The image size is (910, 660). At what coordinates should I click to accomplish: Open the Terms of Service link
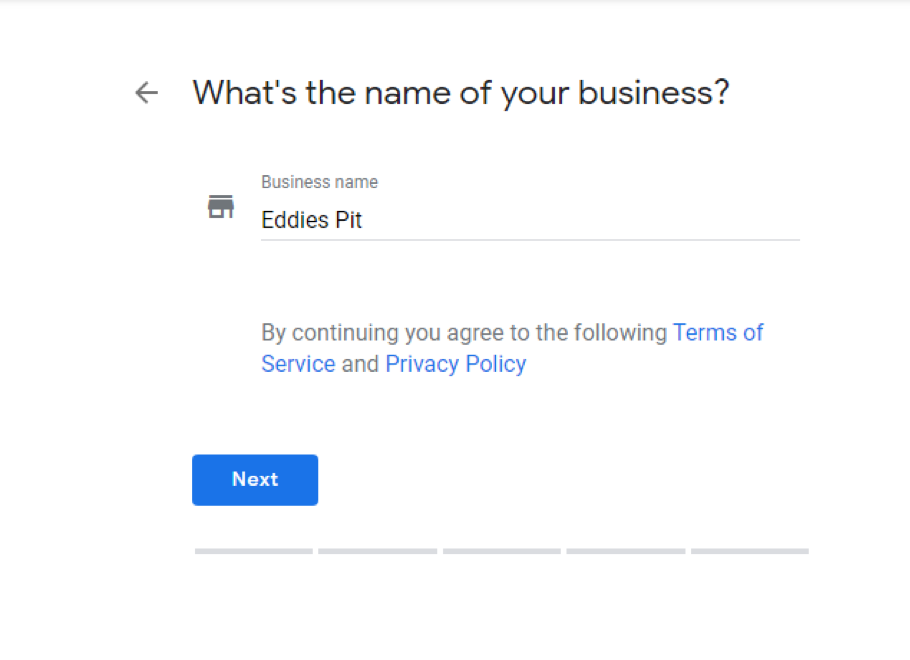(x=717, y=332)
